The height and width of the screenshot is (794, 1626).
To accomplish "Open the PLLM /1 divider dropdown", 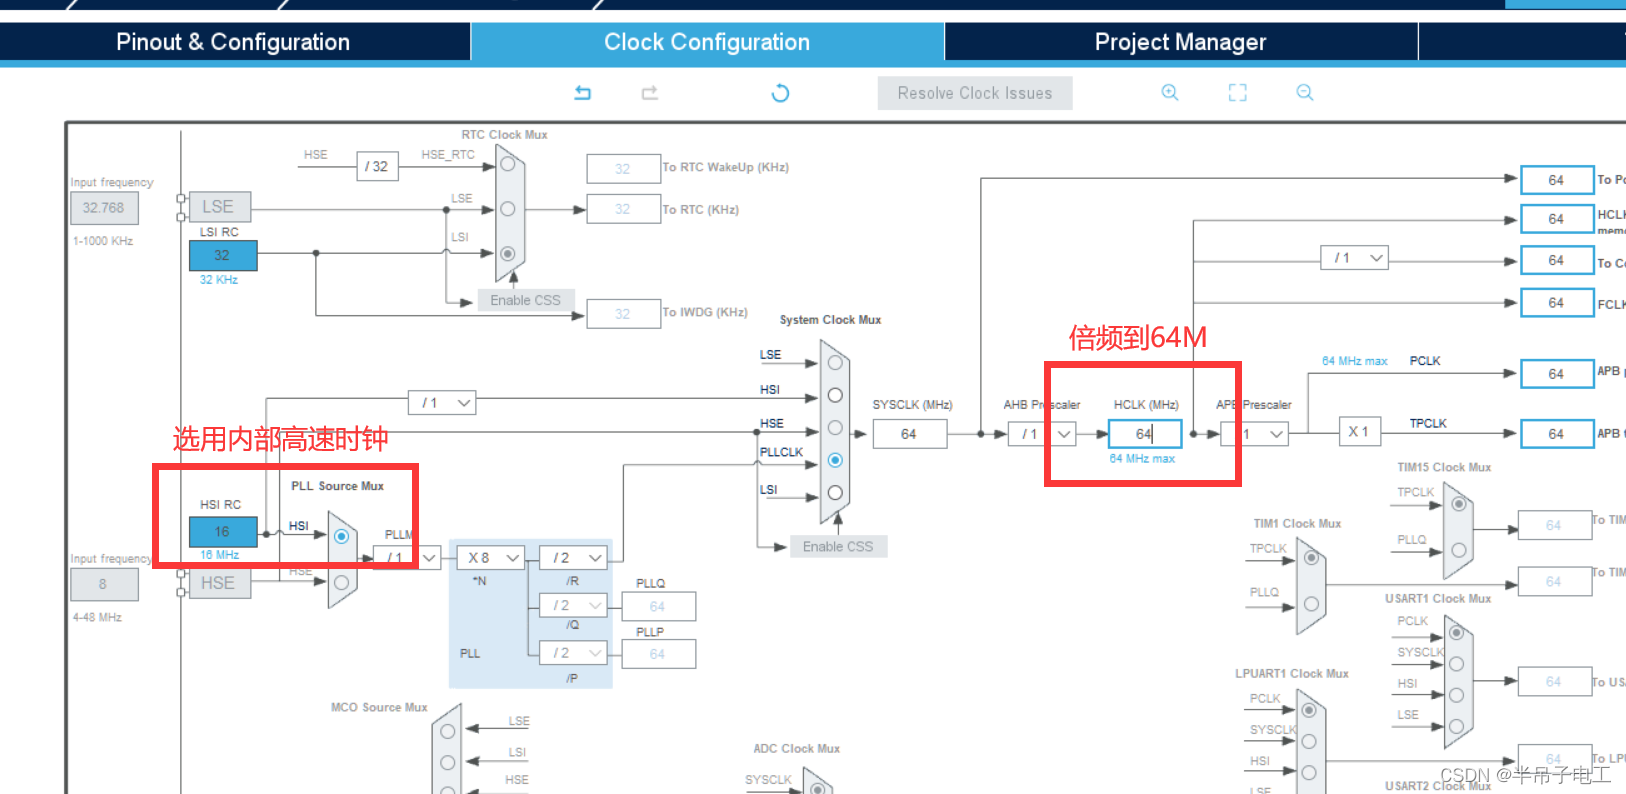I will coord(408,558).
